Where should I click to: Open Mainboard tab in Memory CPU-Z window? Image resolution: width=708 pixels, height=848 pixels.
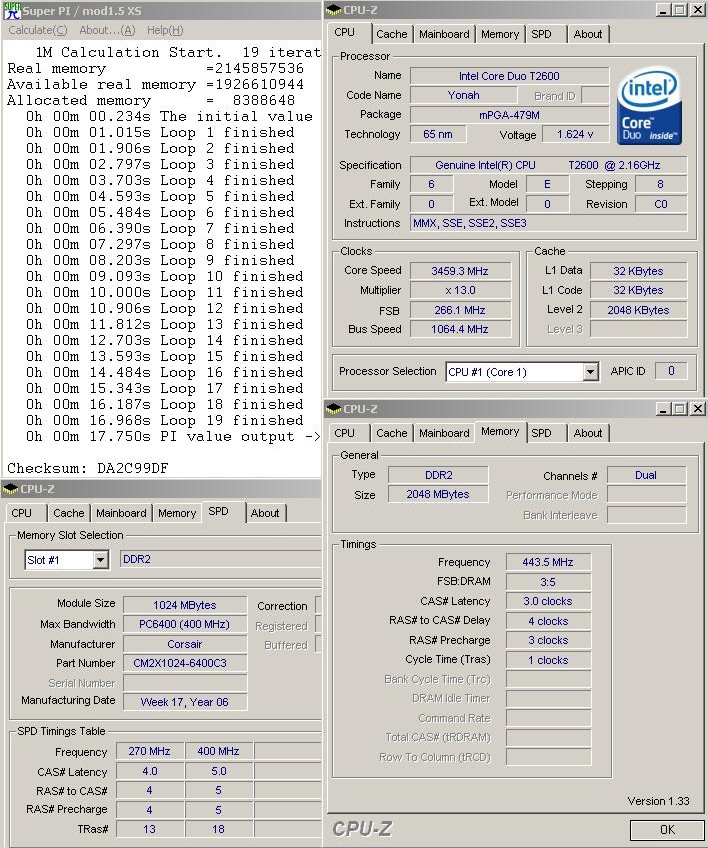point(444,433)
